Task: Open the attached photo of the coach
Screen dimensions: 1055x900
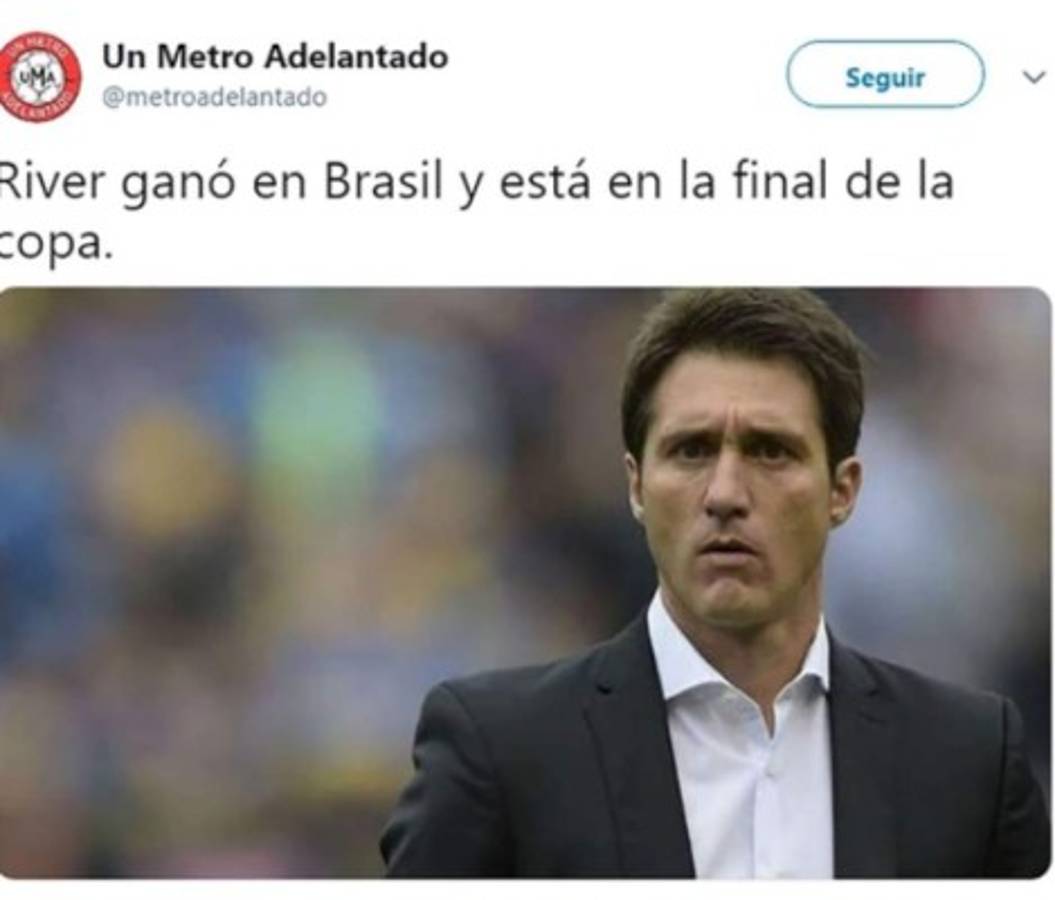Action: coord(525,583)
